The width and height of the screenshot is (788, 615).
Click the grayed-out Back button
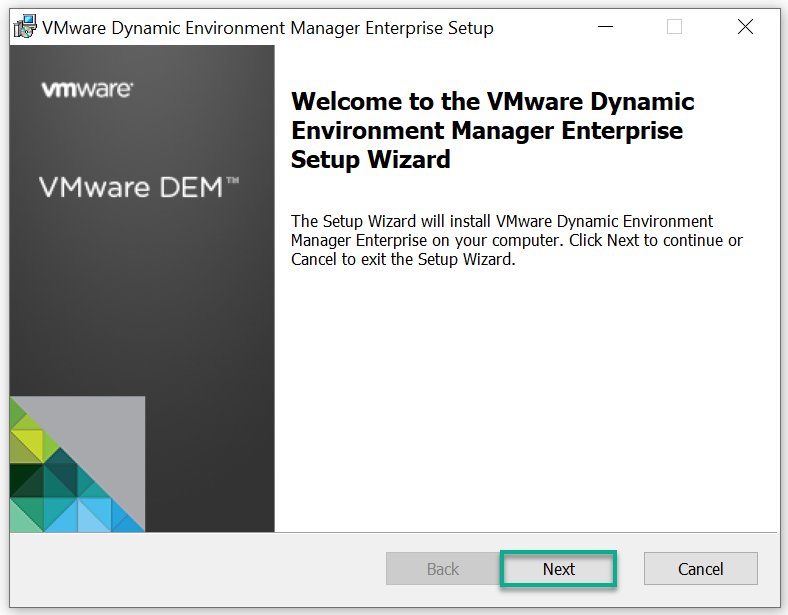click(x=443, y=569)
